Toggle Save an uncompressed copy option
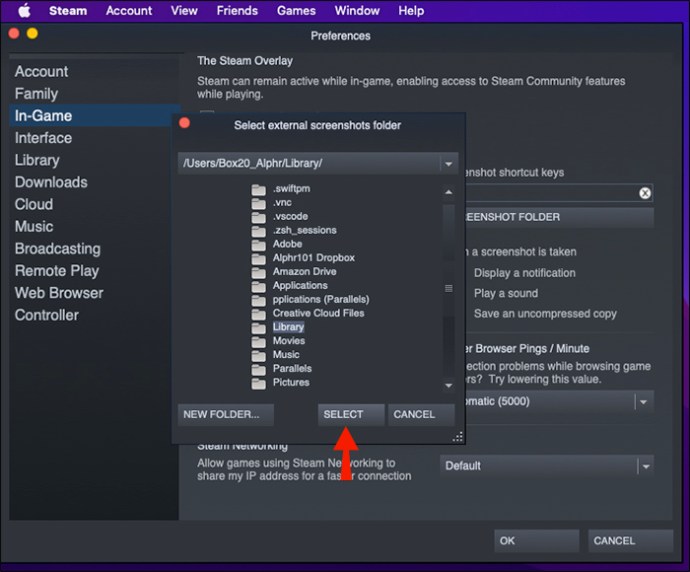This screenshot has width=690, height=572. tap(545, 314)
